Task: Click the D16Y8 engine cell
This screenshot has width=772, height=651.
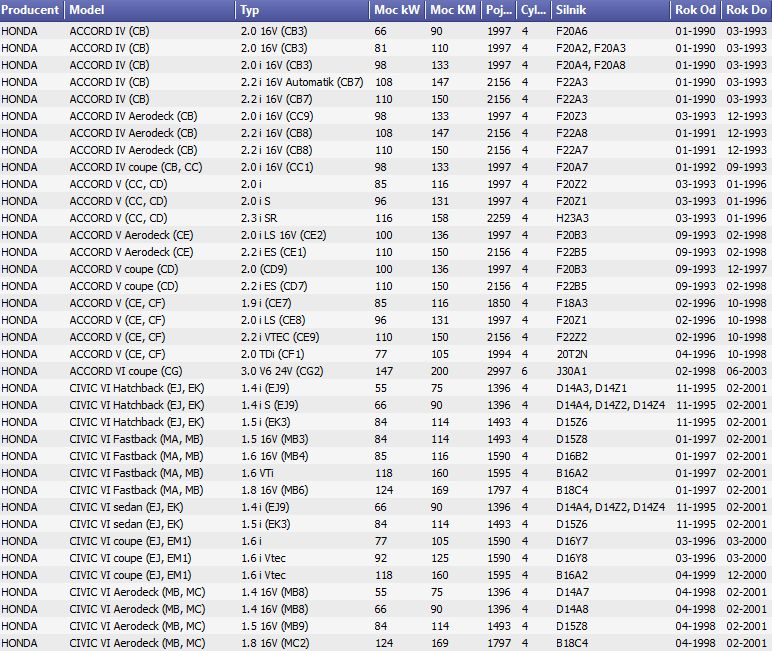Action: [572, 558]
